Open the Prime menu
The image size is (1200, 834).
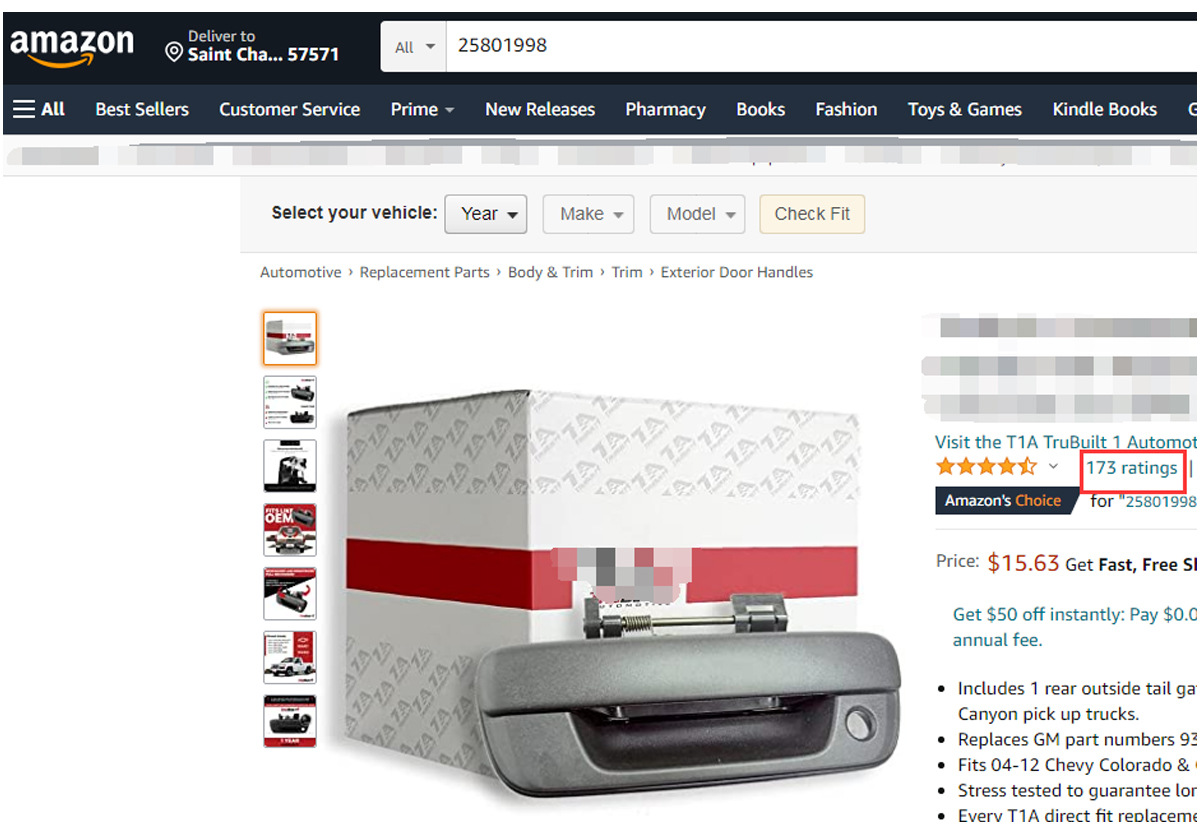point(422,109)
